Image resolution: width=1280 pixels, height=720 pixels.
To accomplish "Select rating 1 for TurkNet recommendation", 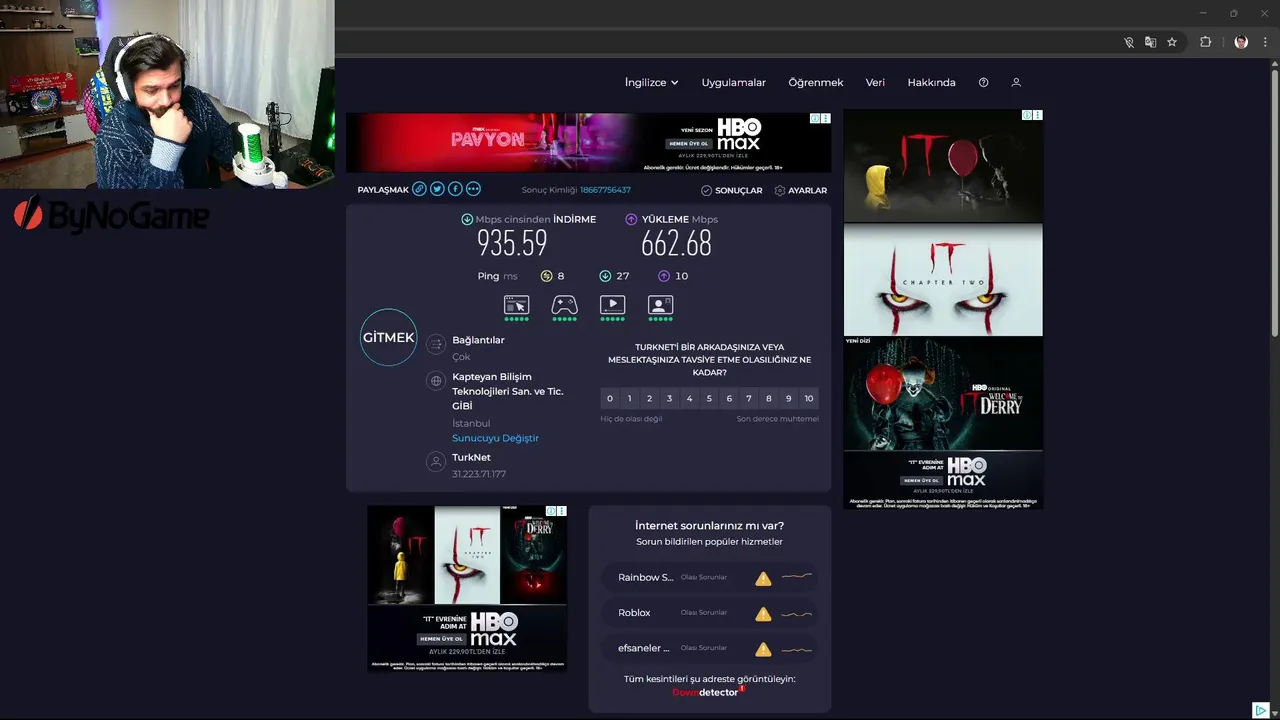I will point(629,398).
